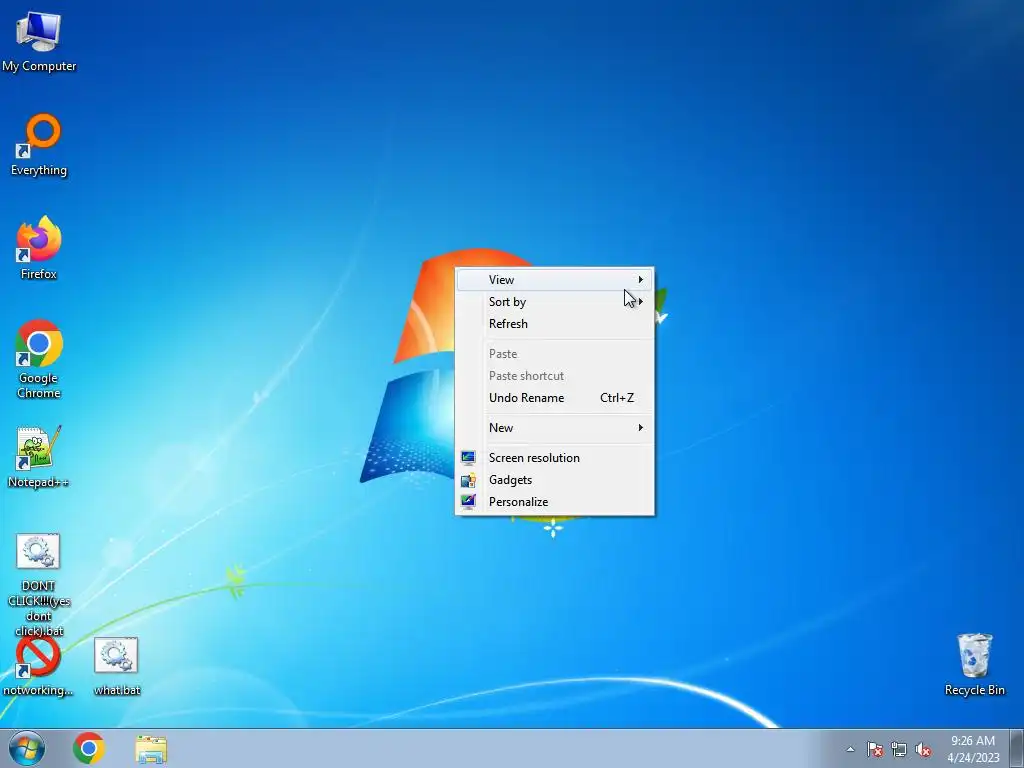Open Windows Explorer from the taskbar
Viewport: 1024px width, 768px height.
point(151,749)
